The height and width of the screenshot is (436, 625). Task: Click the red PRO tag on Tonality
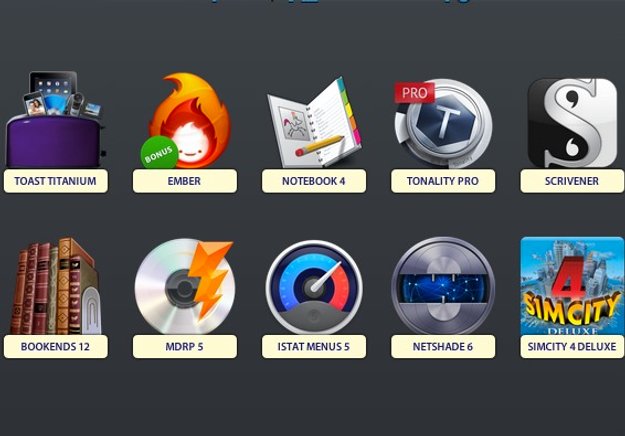pos(414,92)
